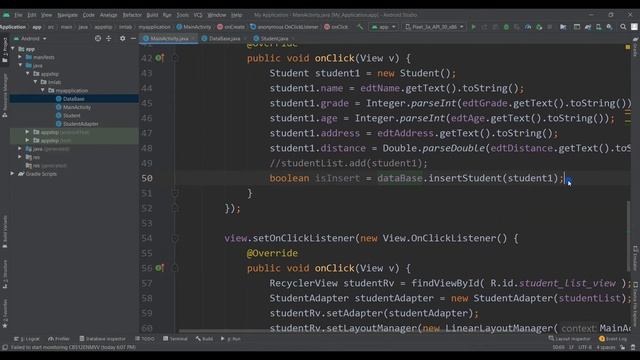The height and width of the screenshot is (360, 640).
Task: Hide the Project panel with minus icon
Action: coord(133,38)
